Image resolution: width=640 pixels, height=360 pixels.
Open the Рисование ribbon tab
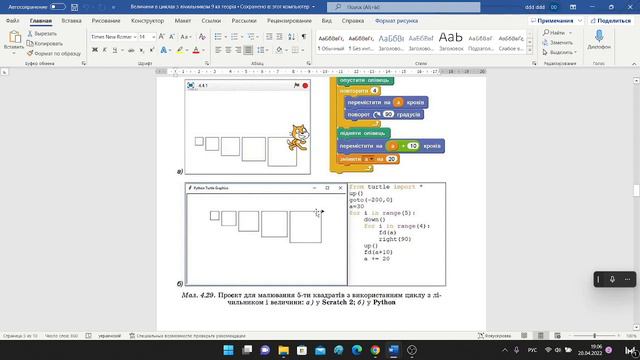[106, 20]
